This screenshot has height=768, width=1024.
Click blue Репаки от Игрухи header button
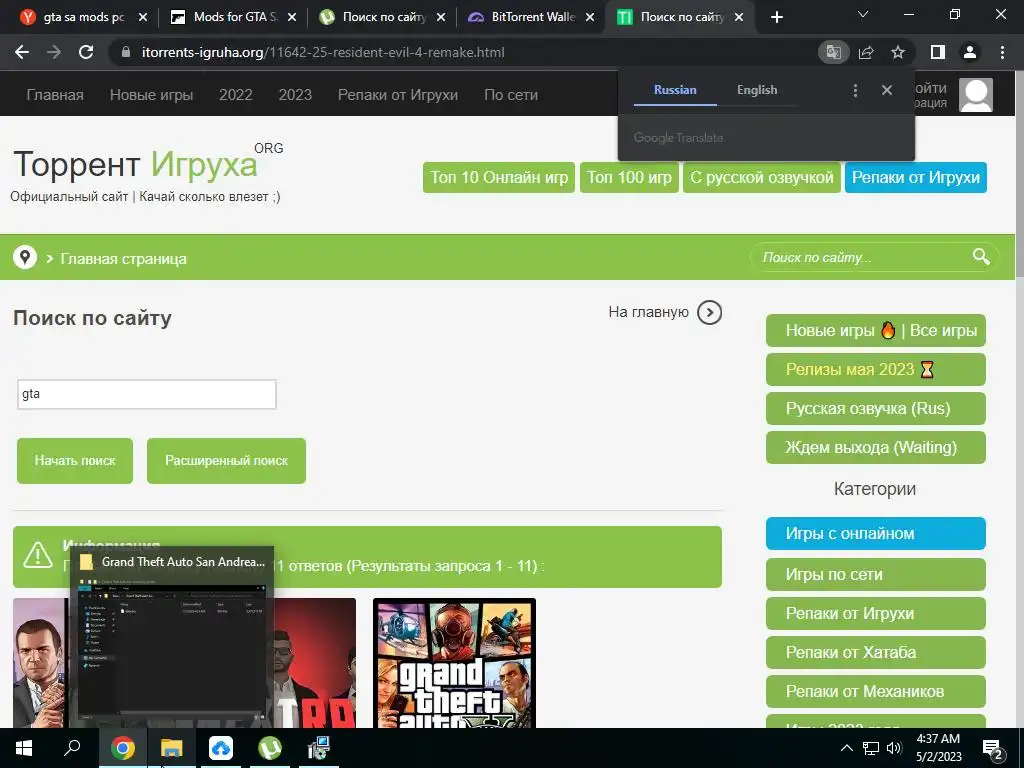916,177
